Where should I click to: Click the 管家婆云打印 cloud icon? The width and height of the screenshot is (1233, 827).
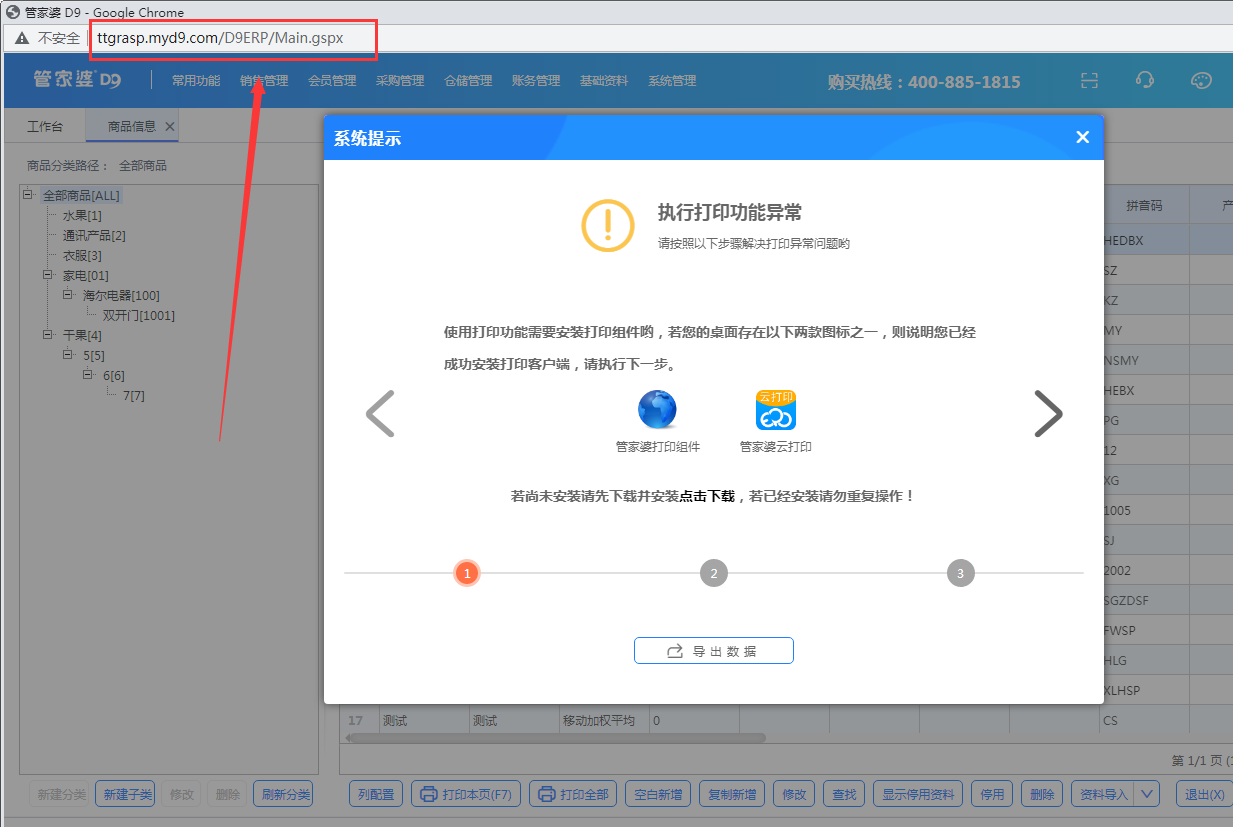(776, 410)
